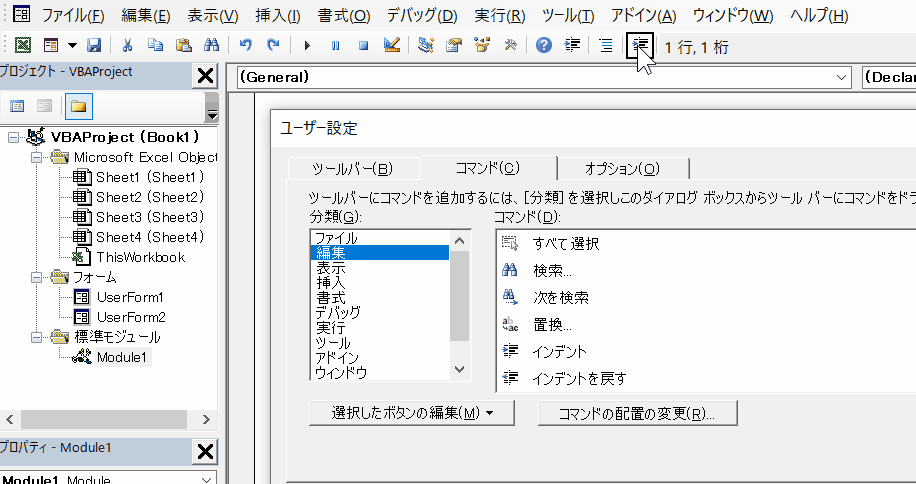Select UserForm2 in project tree

click(131, 317)
